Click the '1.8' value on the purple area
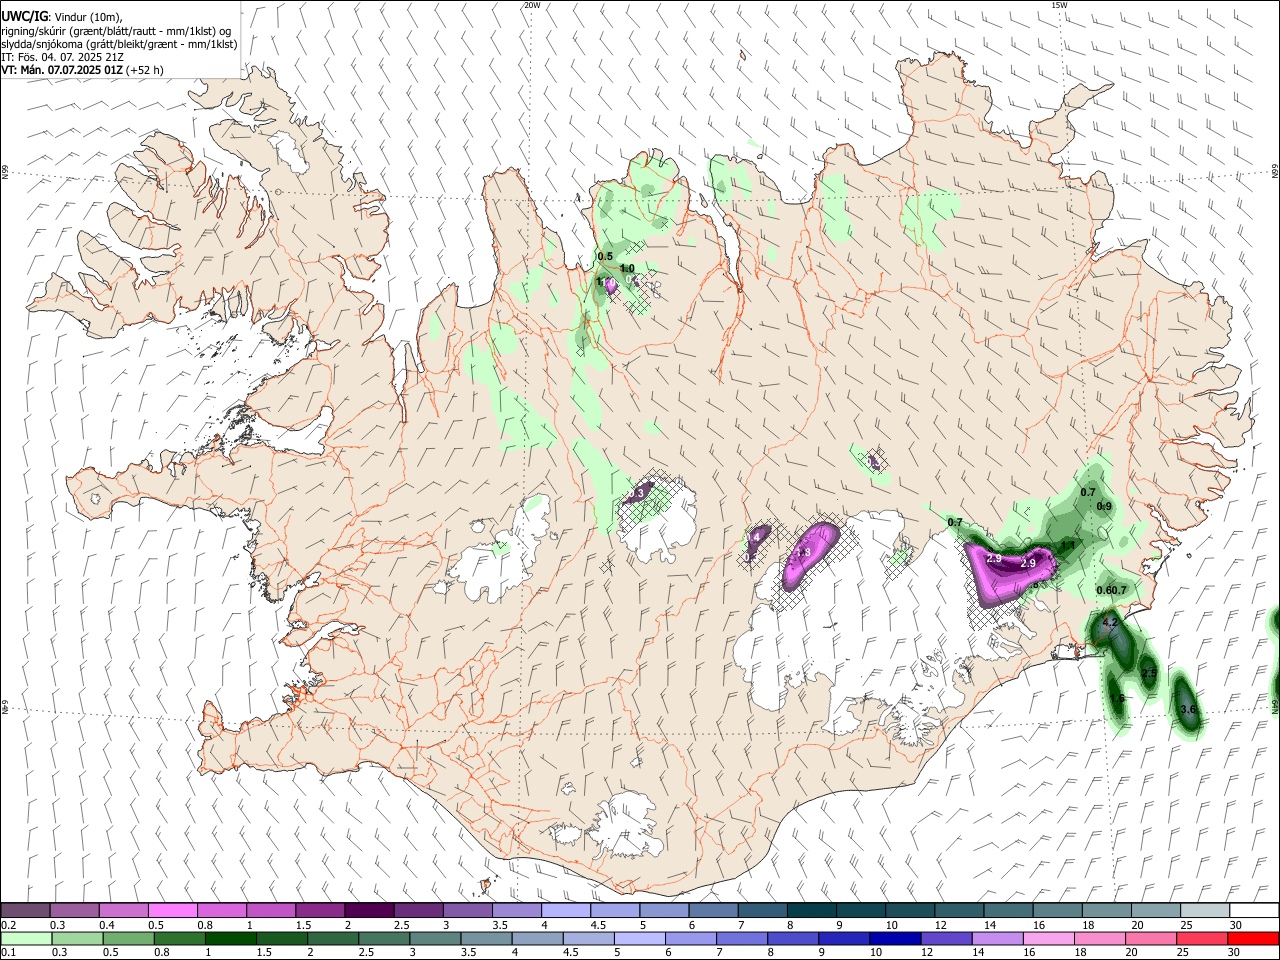The height and width of the screenshot is (960, 1280). 802,553
